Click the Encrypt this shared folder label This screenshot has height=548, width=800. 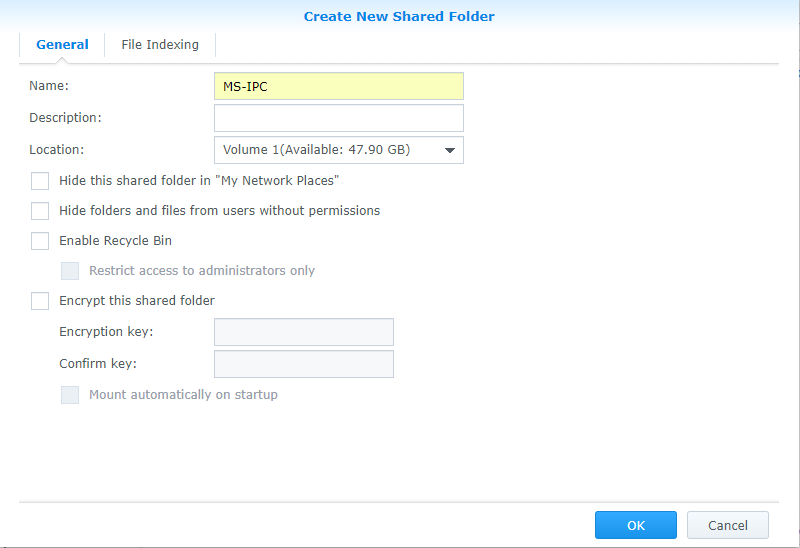pos(137,301)
